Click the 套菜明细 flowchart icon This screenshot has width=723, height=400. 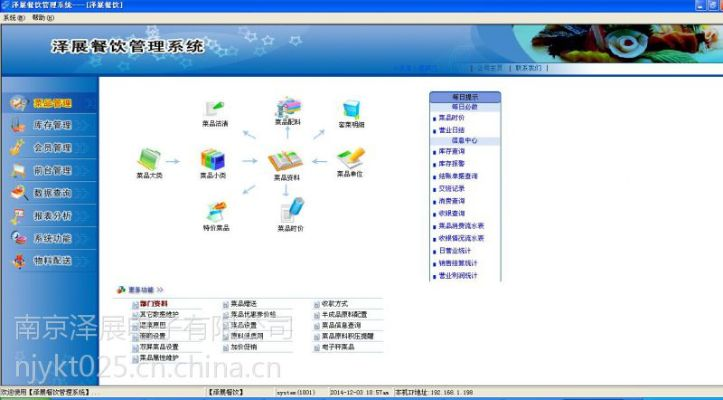(351, 110)
